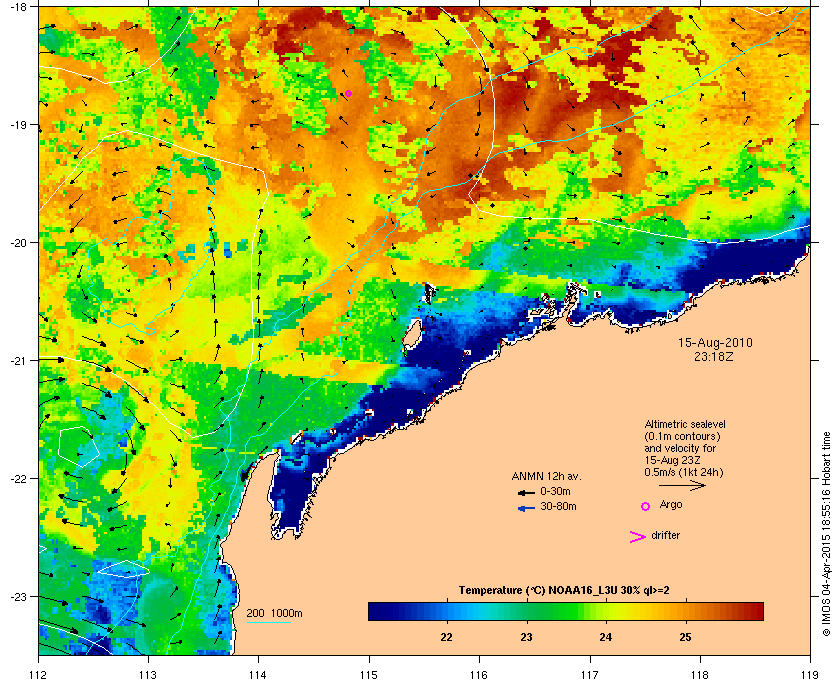Click the 'drifter' legend label
Viewport: 840px width, 680px height.
tap(665, 535)
